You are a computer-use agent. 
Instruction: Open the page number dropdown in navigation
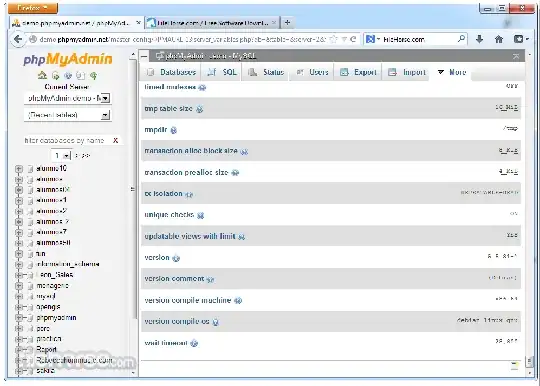[61, 156]
